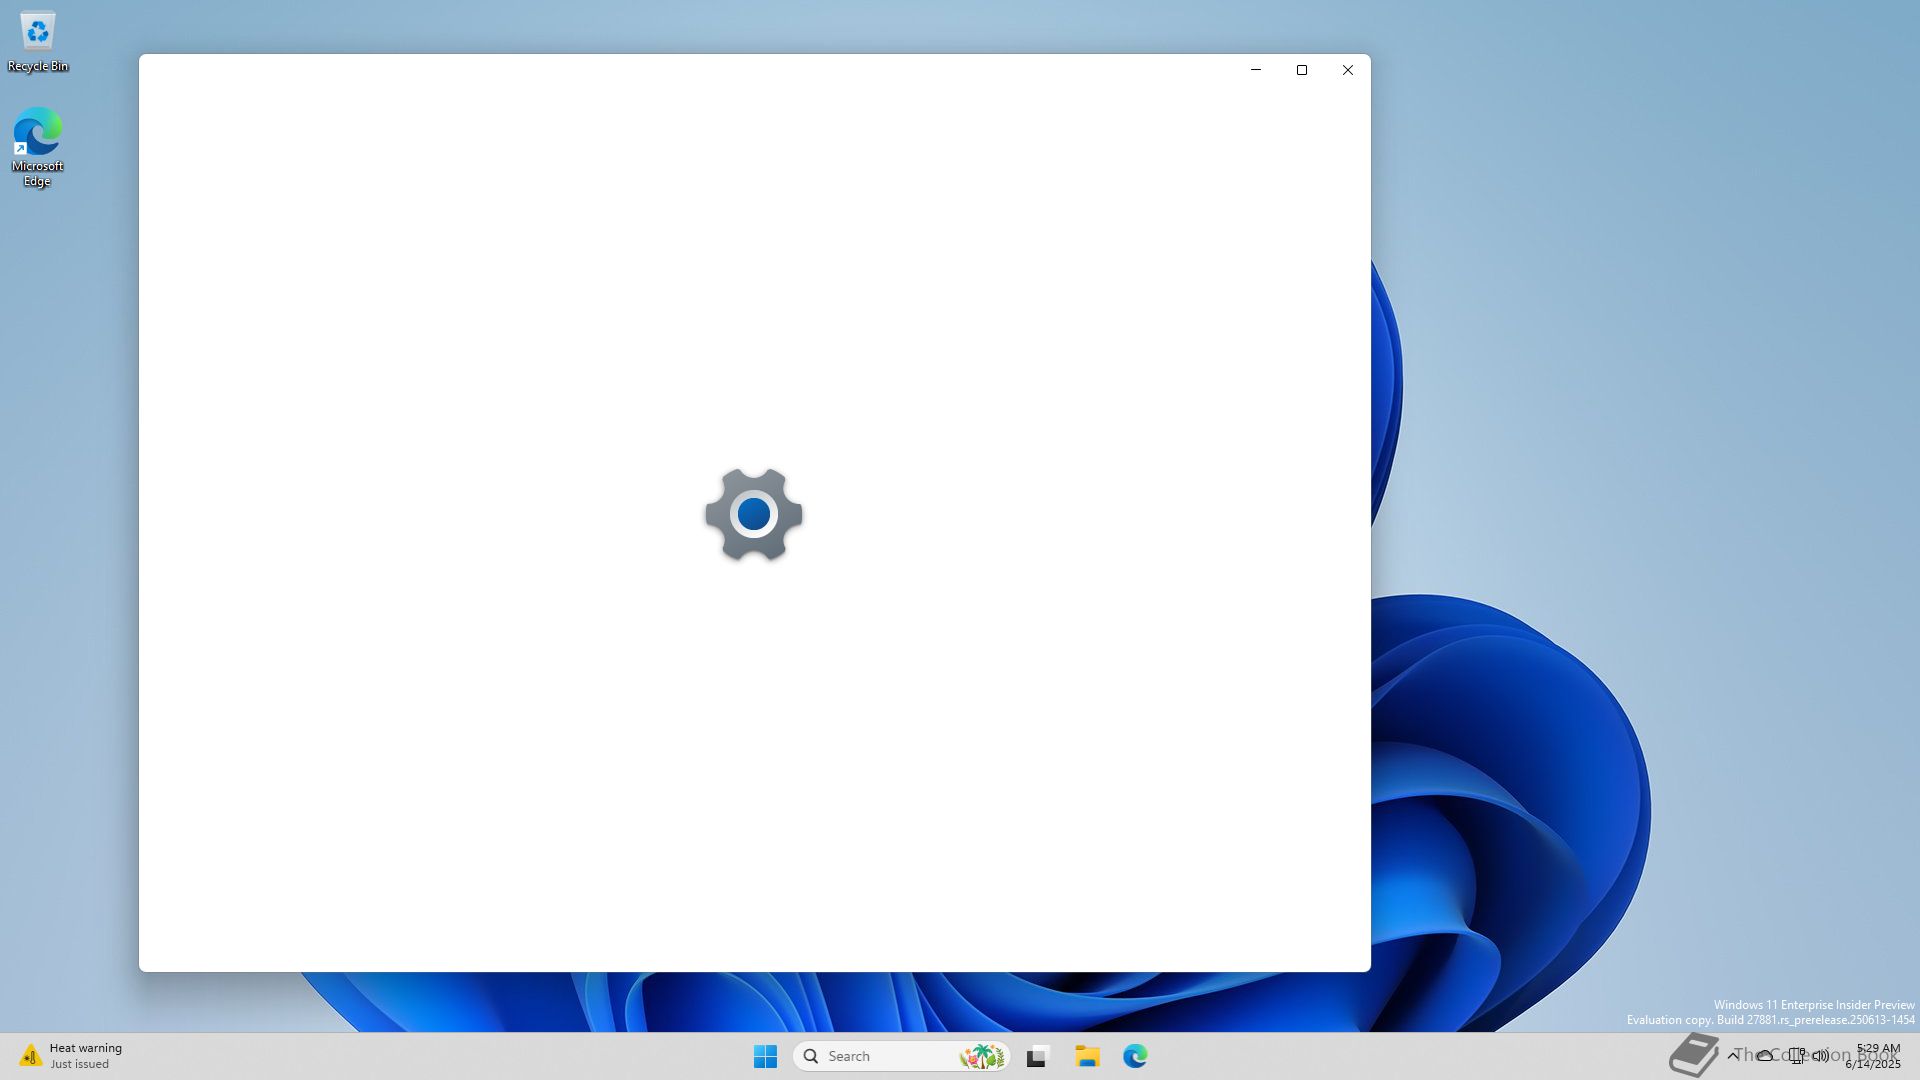Open the clock and date flyout
This screenshot has height=1080, width=1920.
[x=1875, y=1056]
